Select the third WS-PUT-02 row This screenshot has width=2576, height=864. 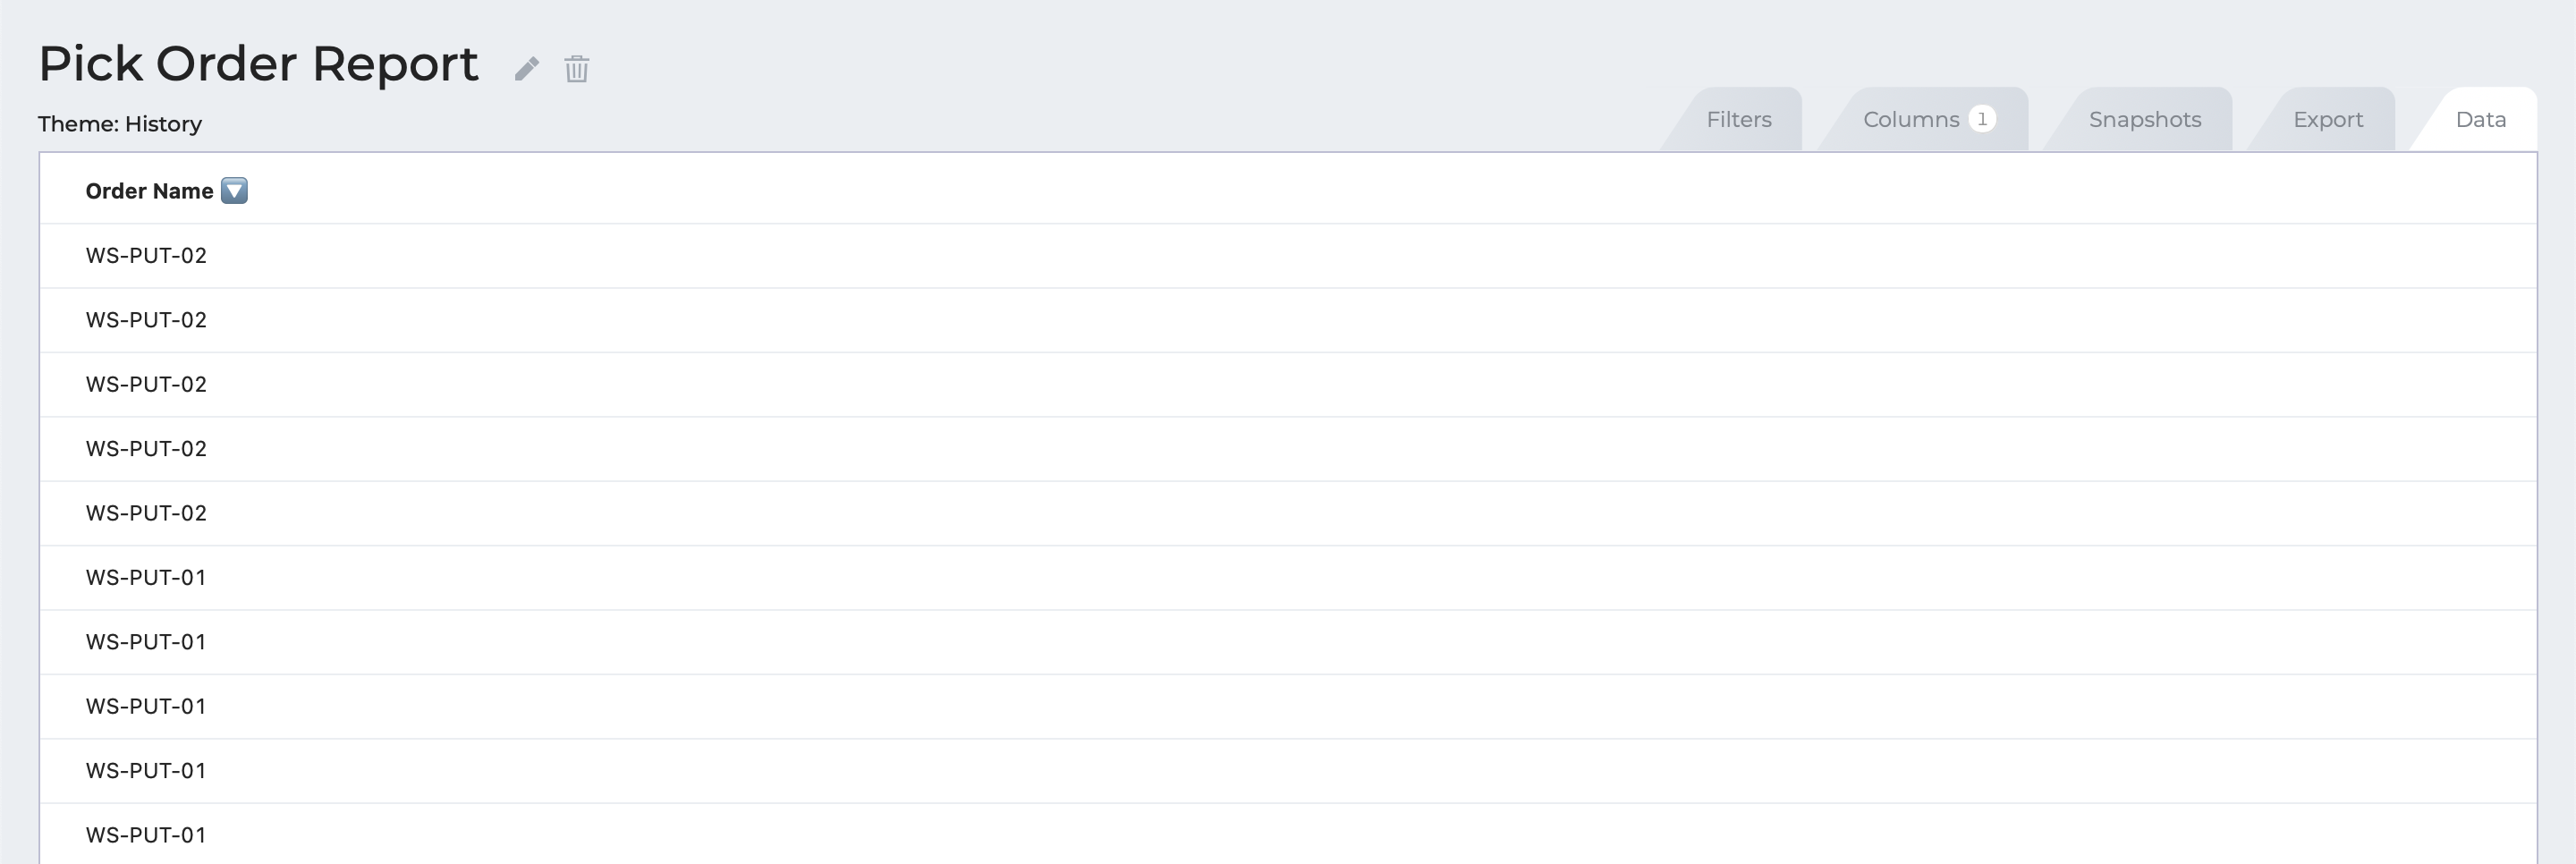[1288, 385]
